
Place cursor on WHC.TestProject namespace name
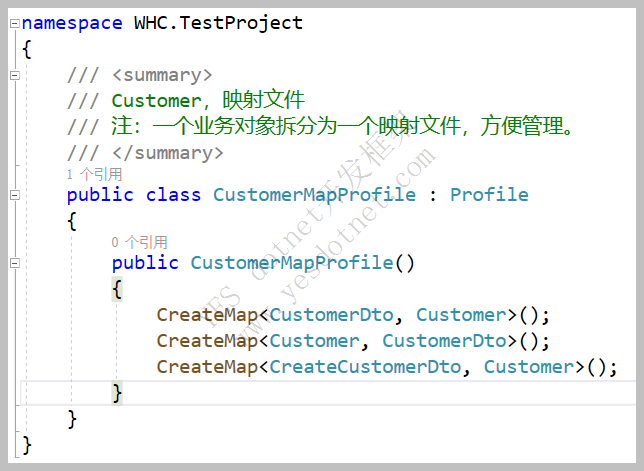218,22
